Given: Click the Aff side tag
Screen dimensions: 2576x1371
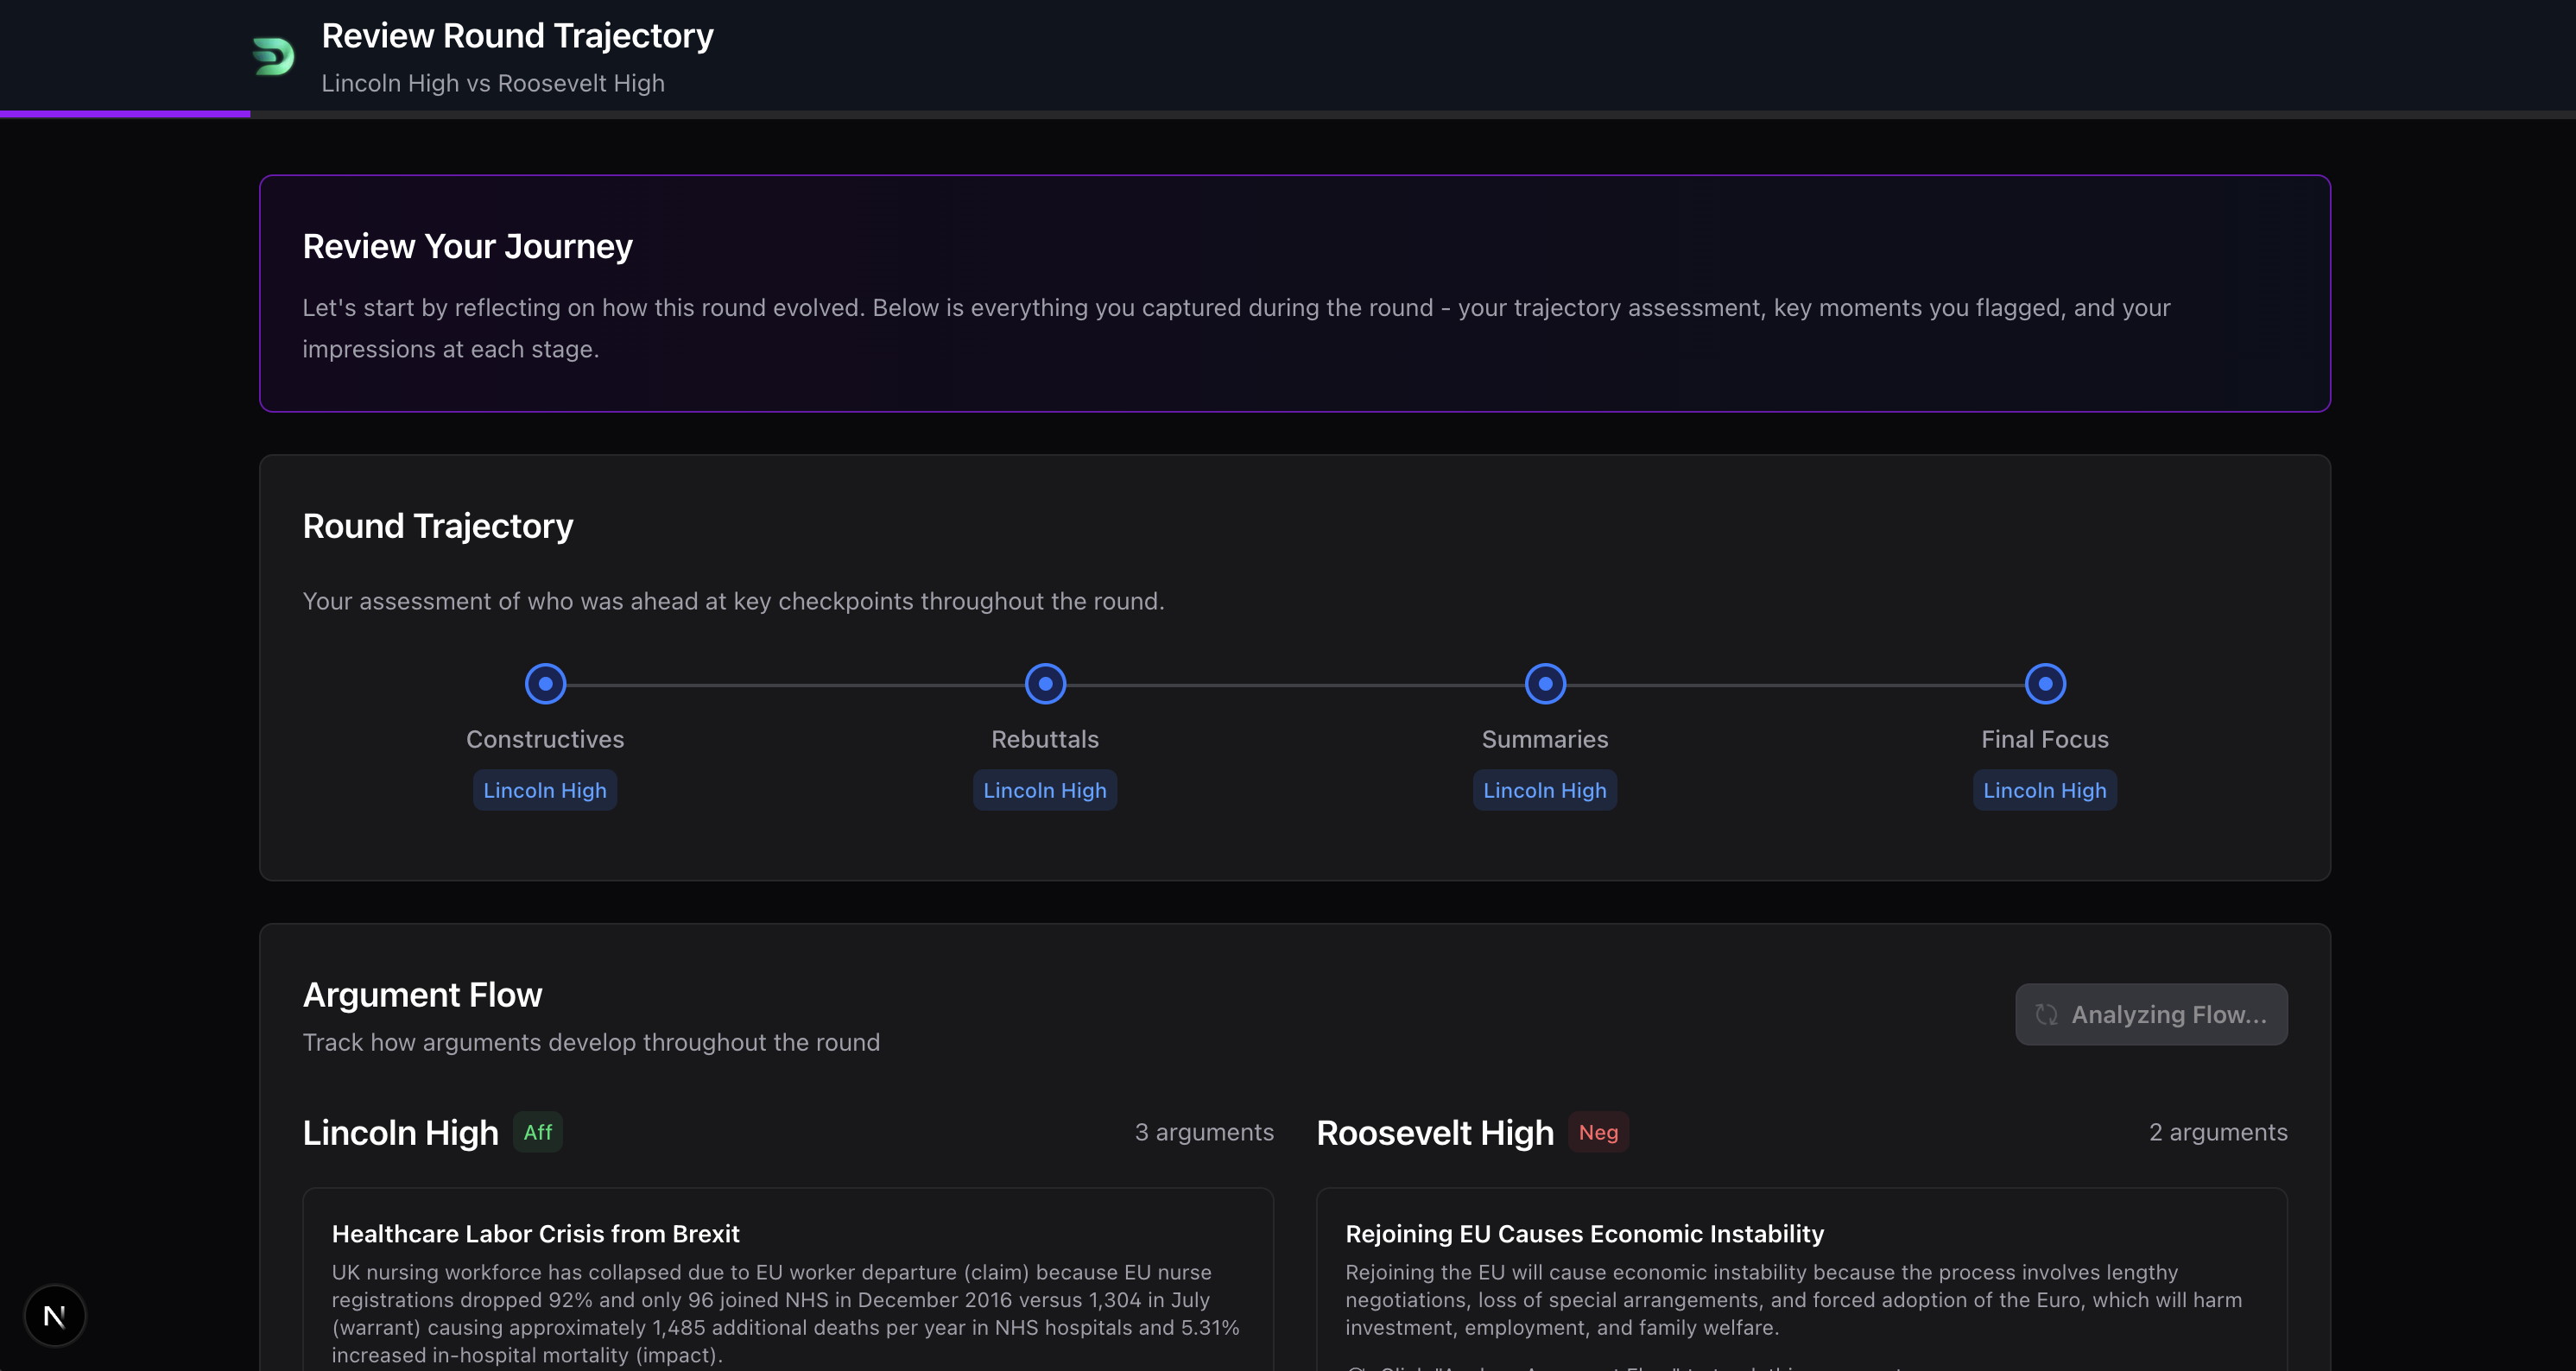Looking at the screenshot, I should 538,1132.
